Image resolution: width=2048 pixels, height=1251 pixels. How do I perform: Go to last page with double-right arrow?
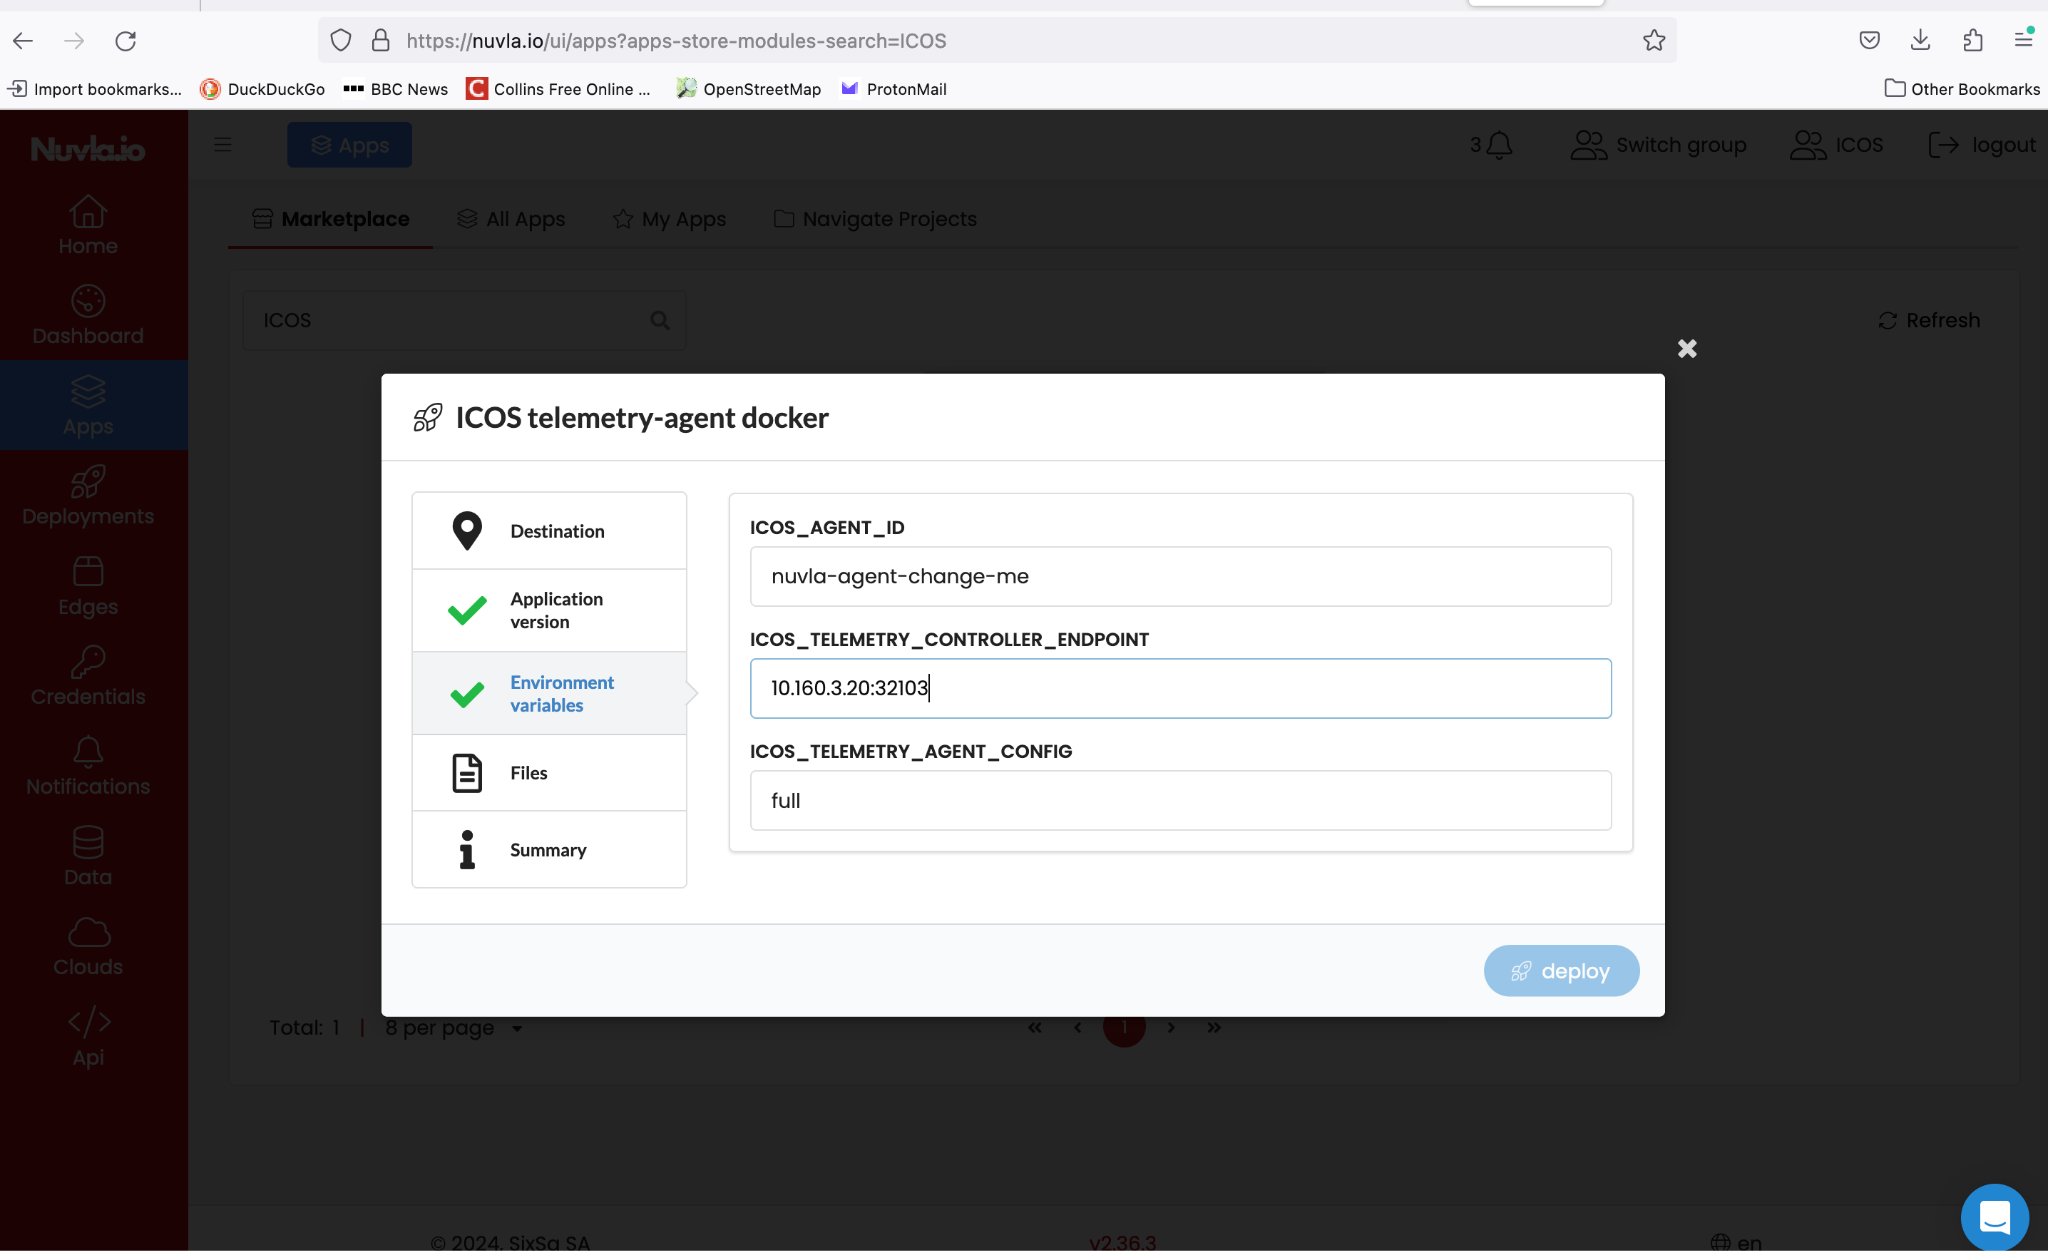pyautogui.click(x=1213, y=1027)
